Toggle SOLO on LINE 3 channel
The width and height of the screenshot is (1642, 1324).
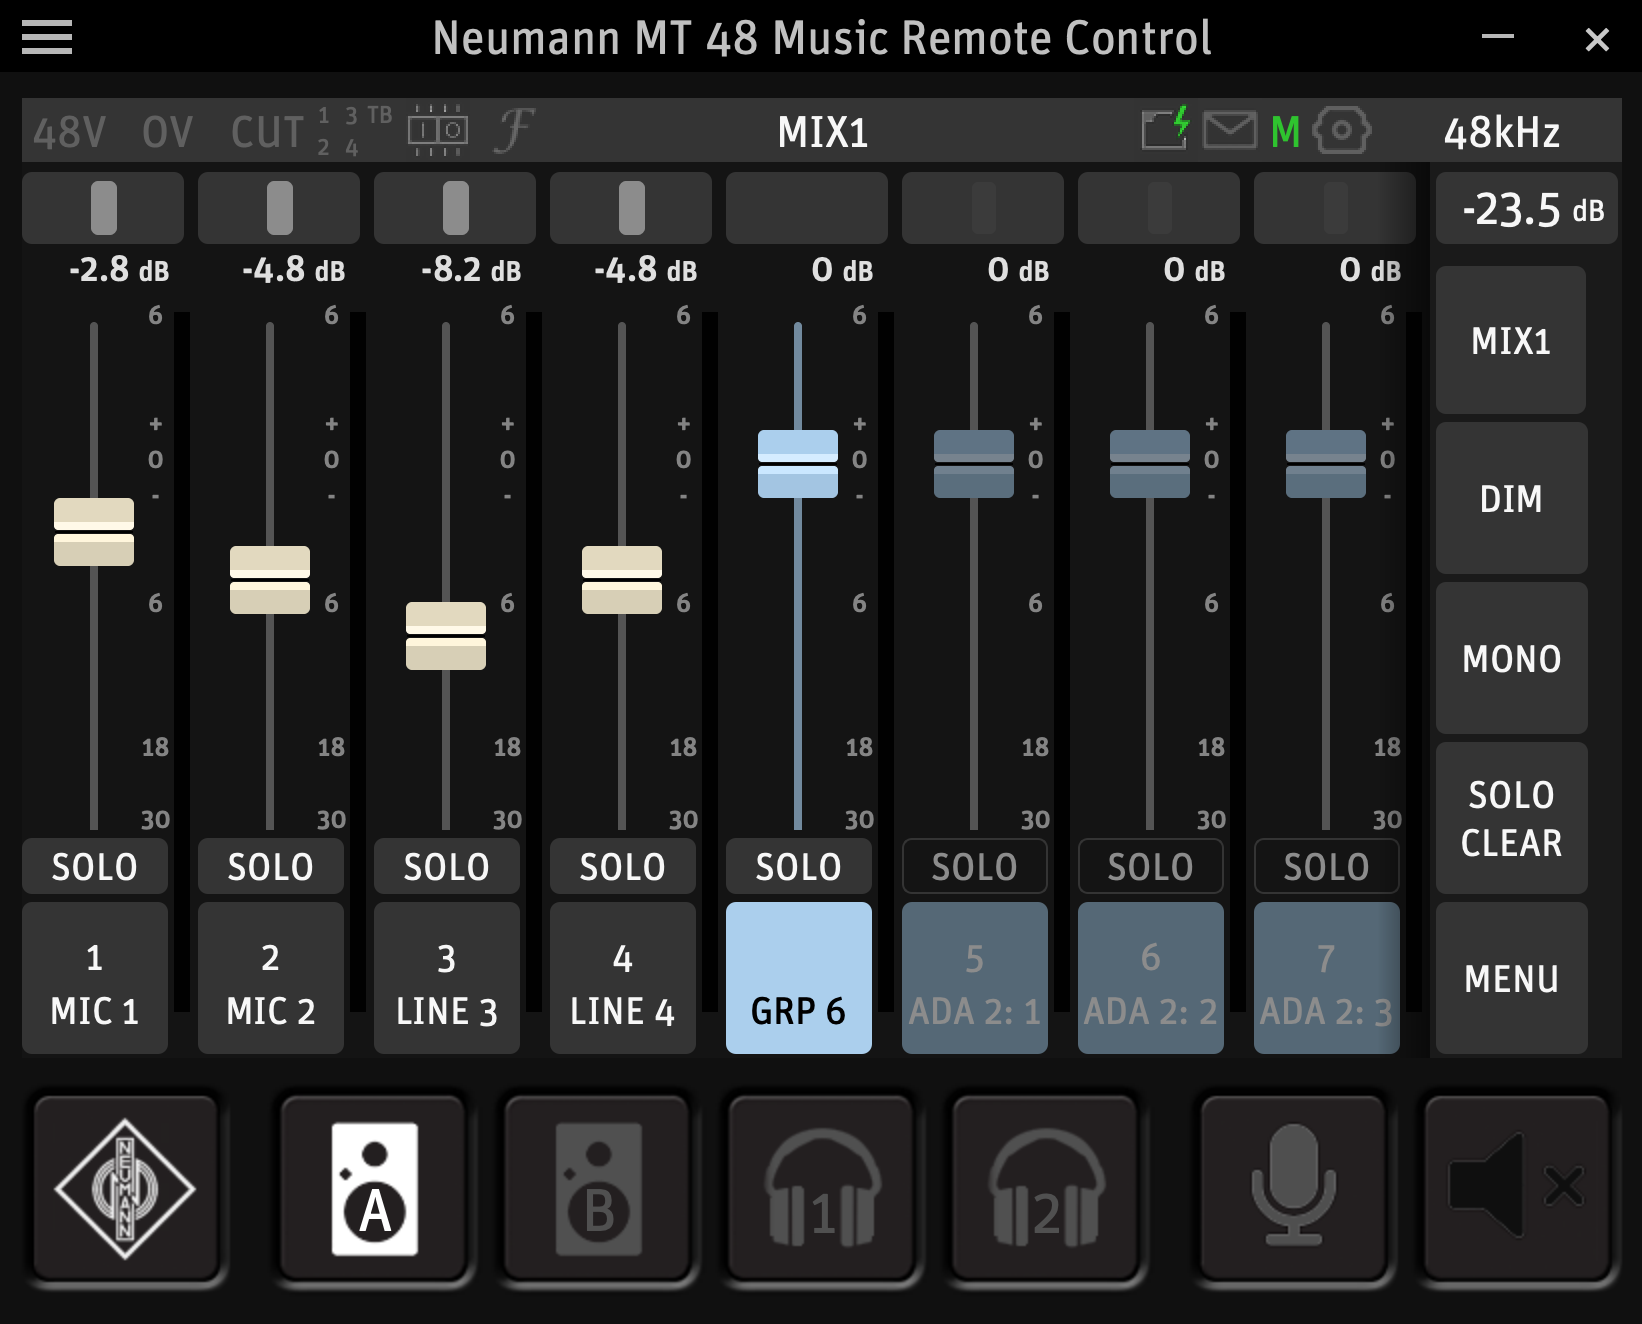click(x=446, y=866)
